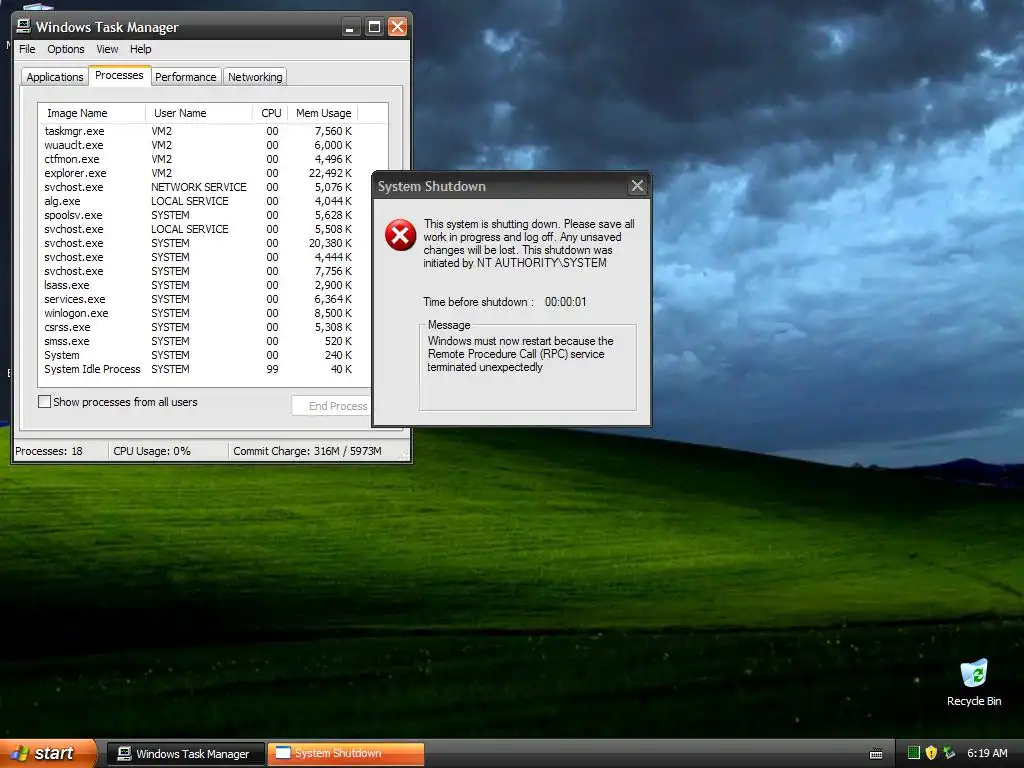Click the 6:19 AM taskbar clock

coord(987,753)
